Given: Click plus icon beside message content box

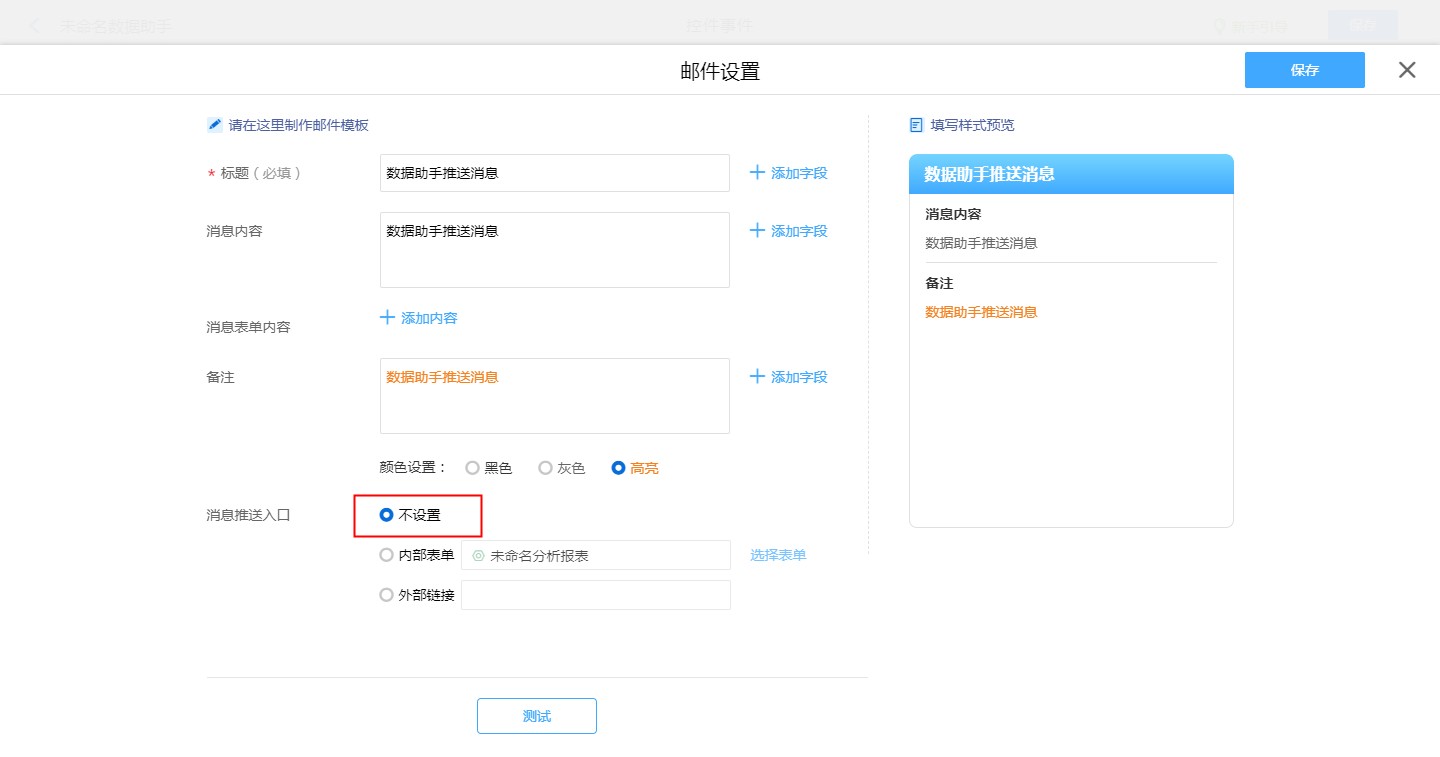Looking at the screenshot, I should pos(757,231).
